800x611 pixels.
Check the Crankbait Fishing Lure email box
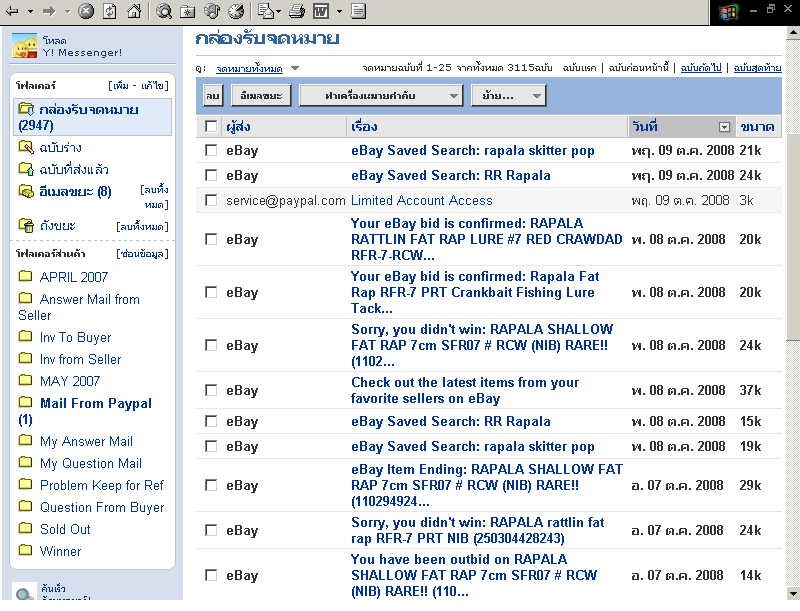(x=211, y=292)
